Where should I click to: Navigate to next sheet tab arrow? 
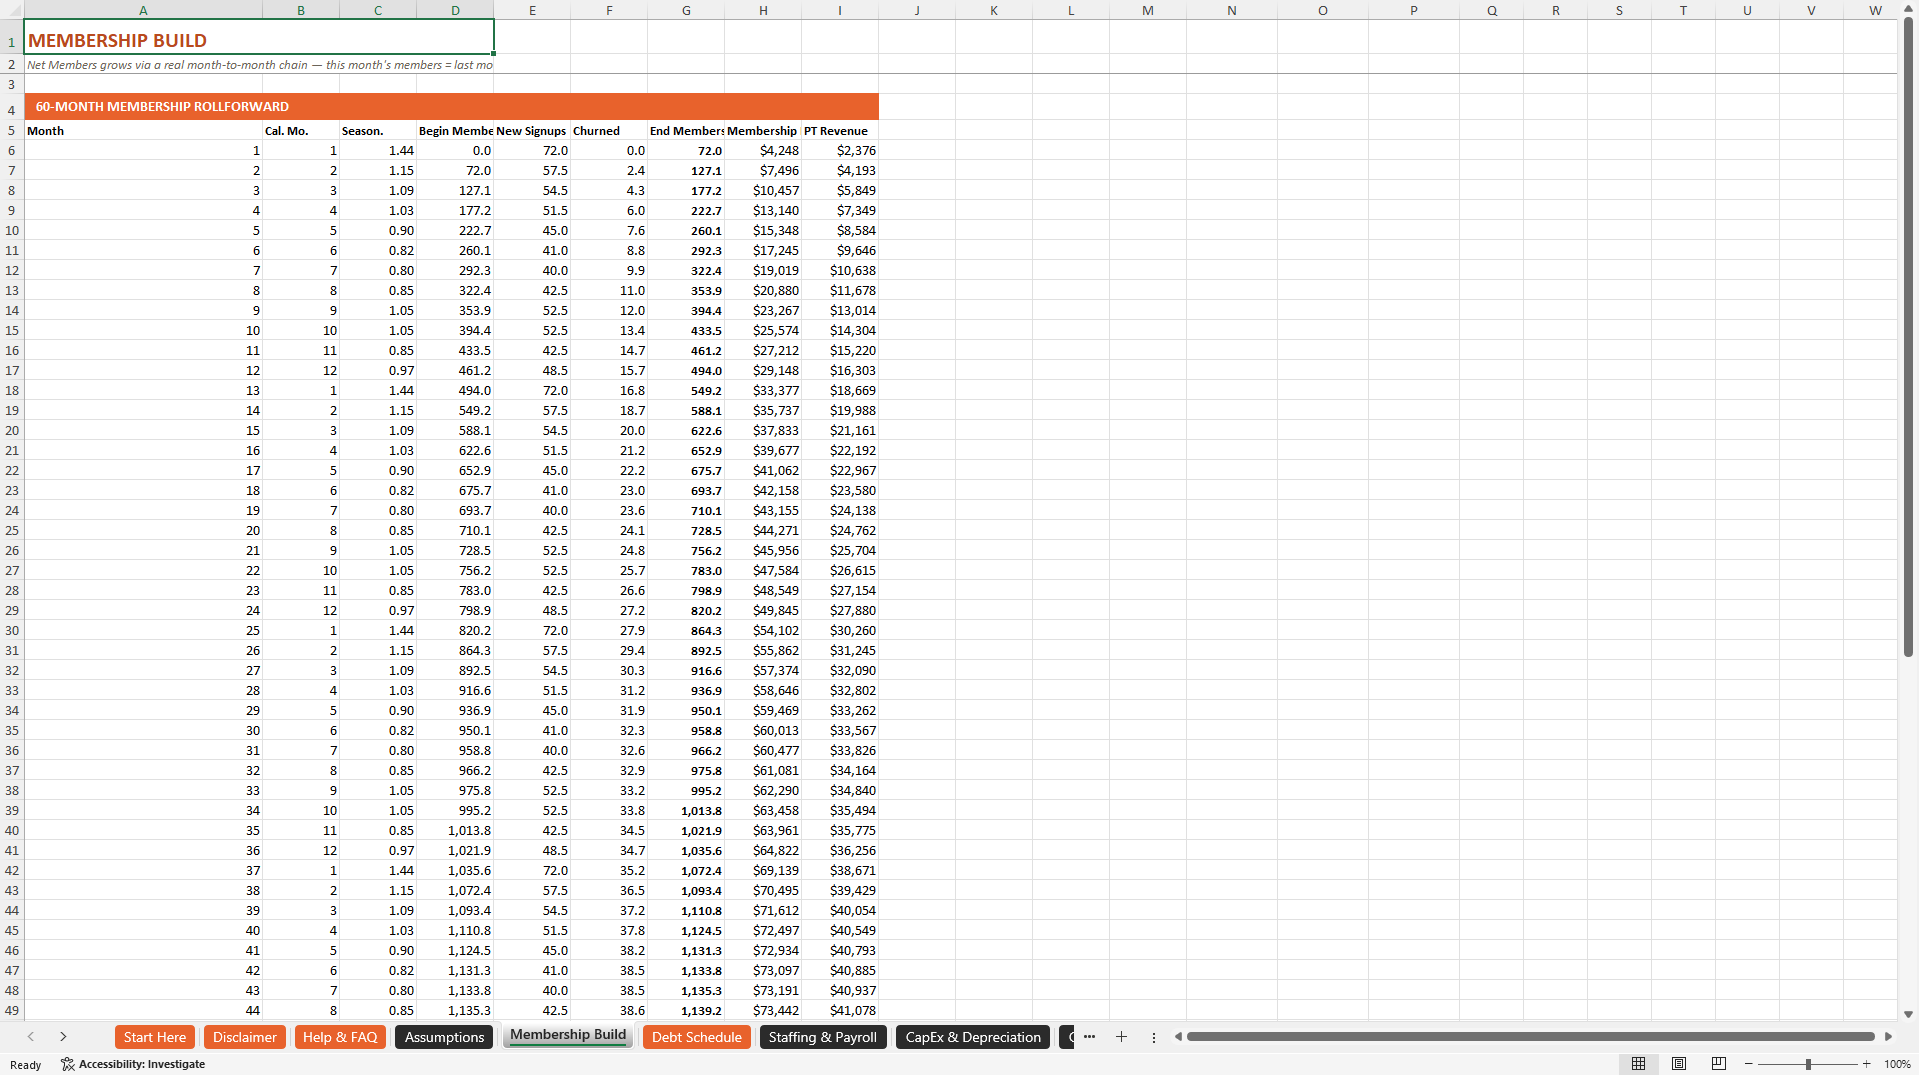63,1037
